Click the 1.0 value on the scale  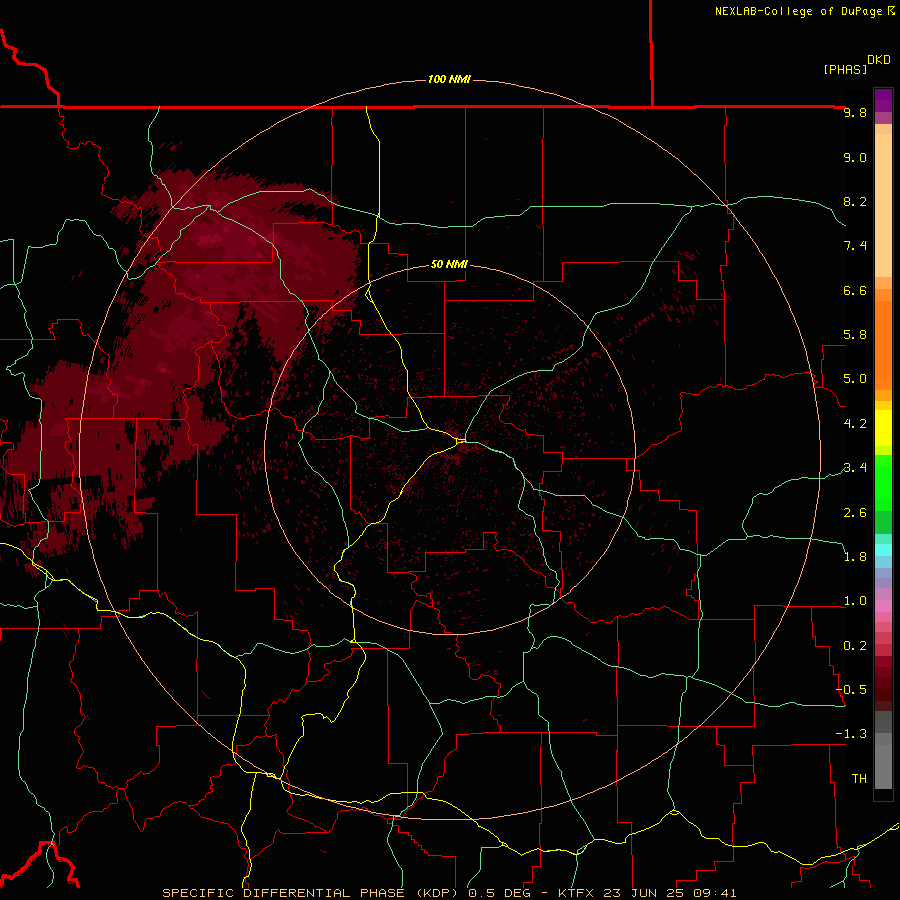tap(855, 601)
